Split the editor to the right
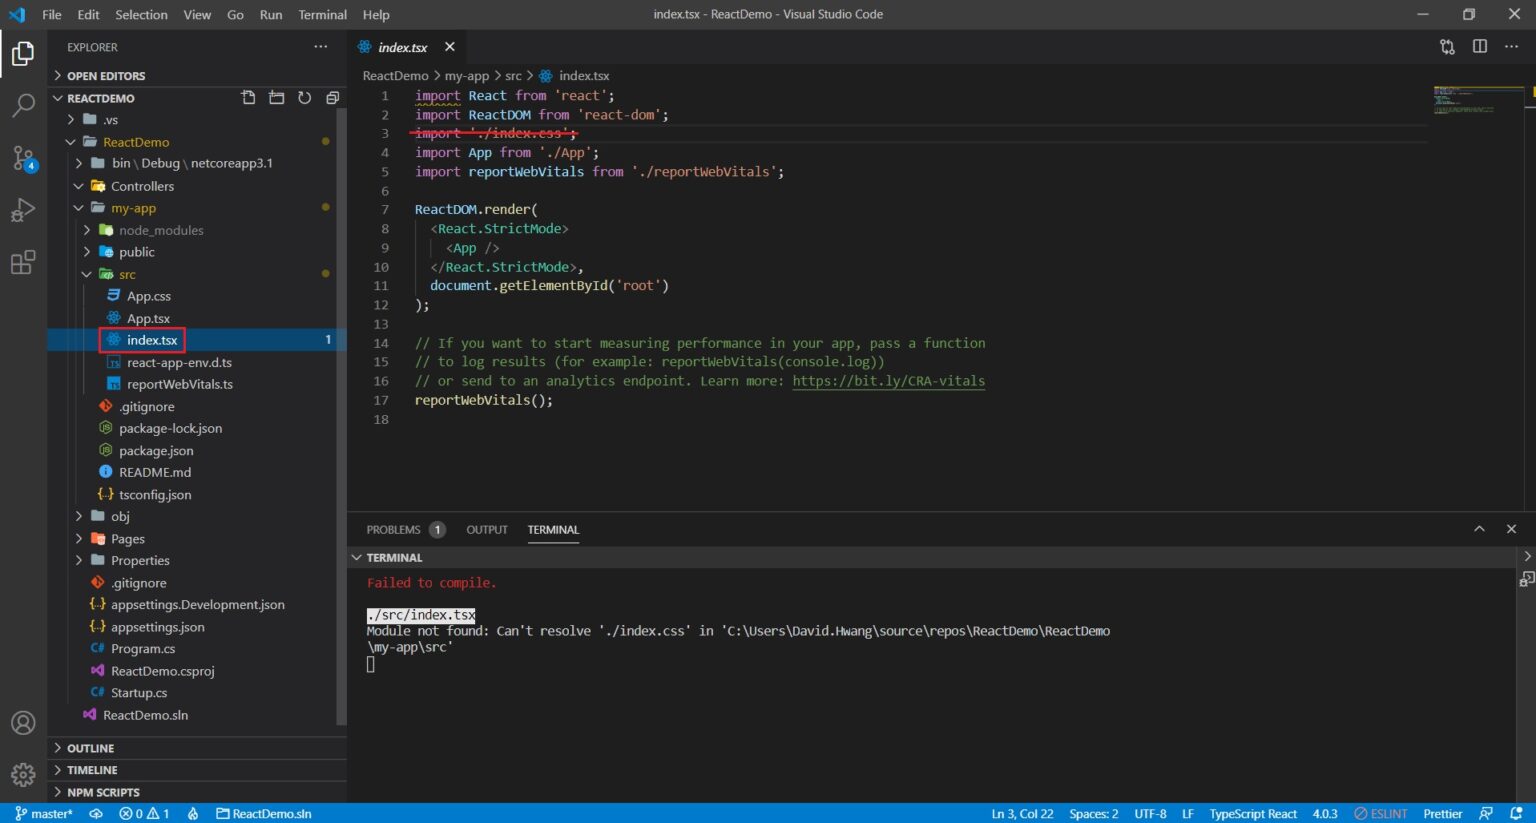The height and width of the screenshot is (823, 1536). tap(1479, 47)
